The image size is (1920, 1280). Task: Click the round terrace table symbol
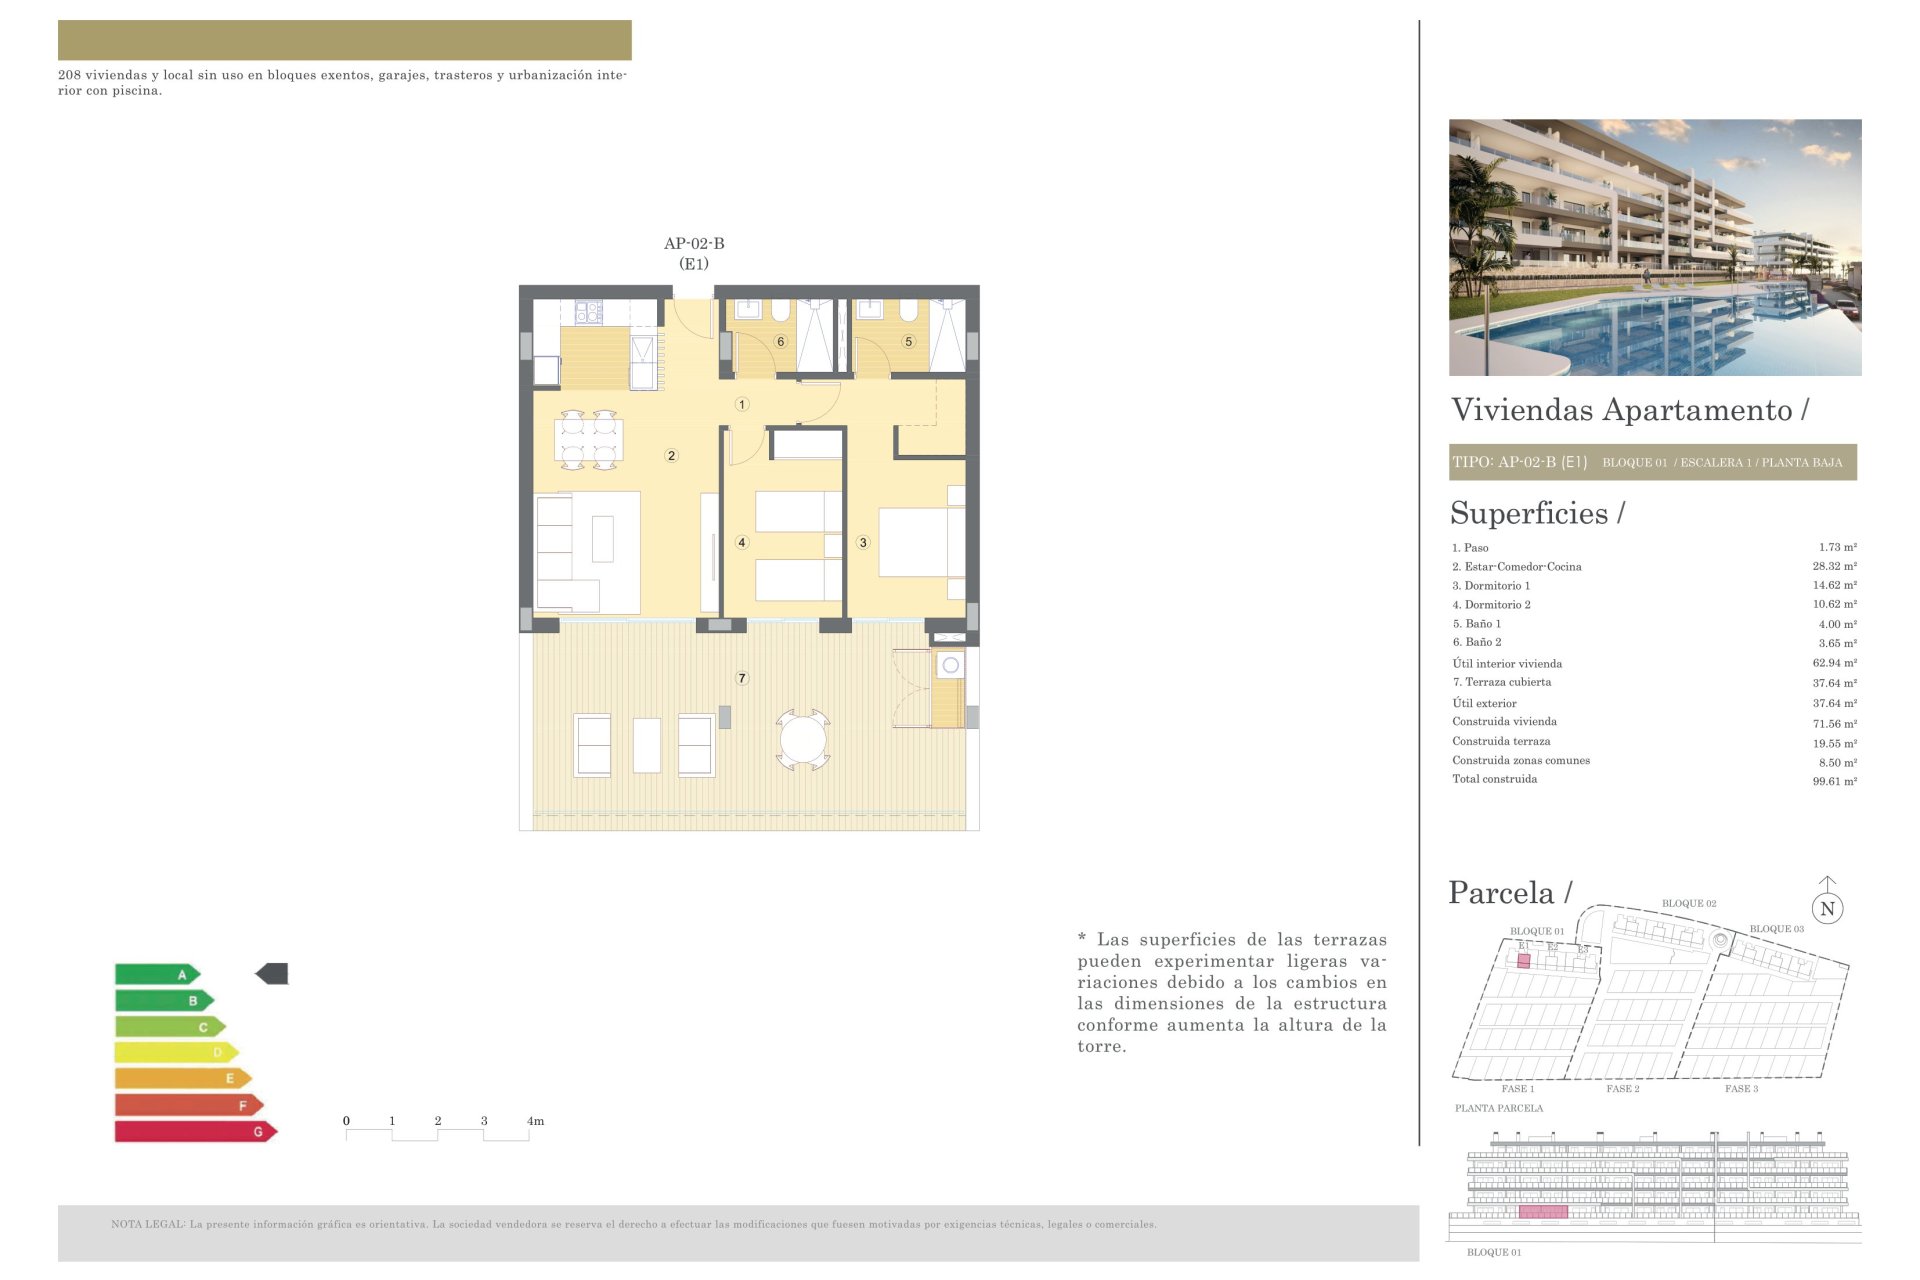(803, 740)
